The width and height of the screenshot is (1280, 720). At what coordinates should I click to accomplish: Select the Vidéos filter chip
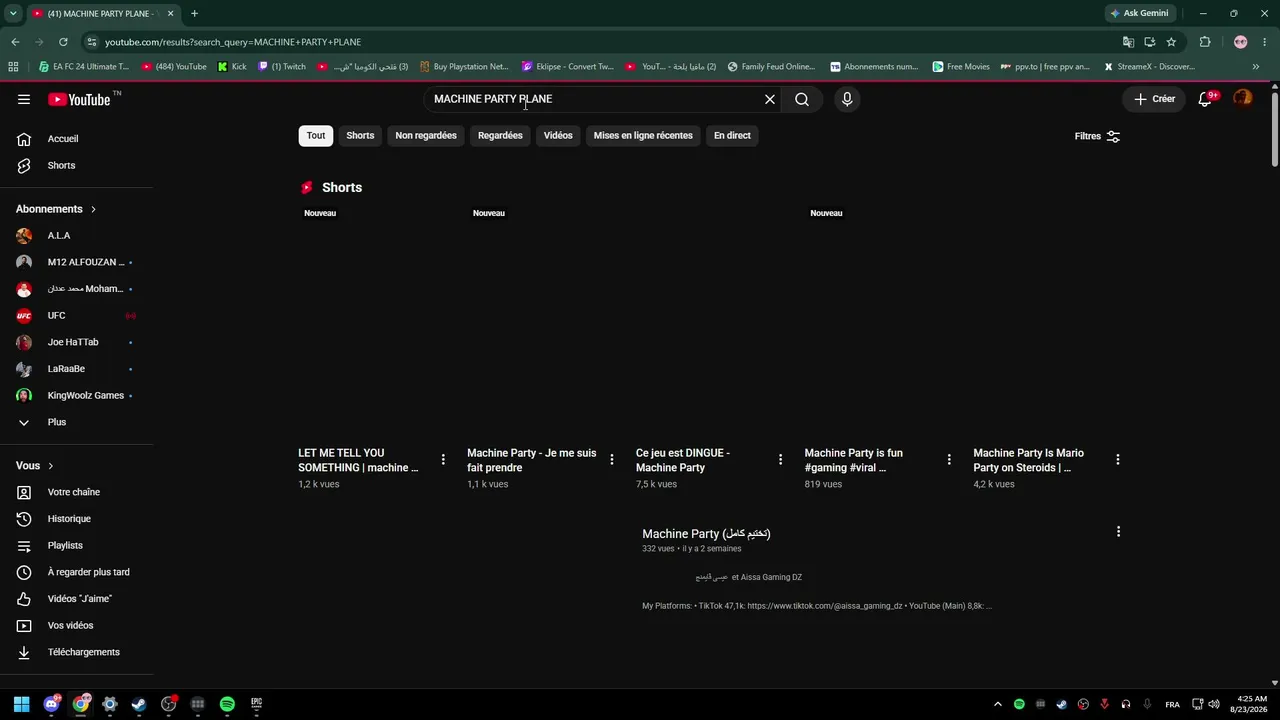pyautogui.click(x=558, y=136)
